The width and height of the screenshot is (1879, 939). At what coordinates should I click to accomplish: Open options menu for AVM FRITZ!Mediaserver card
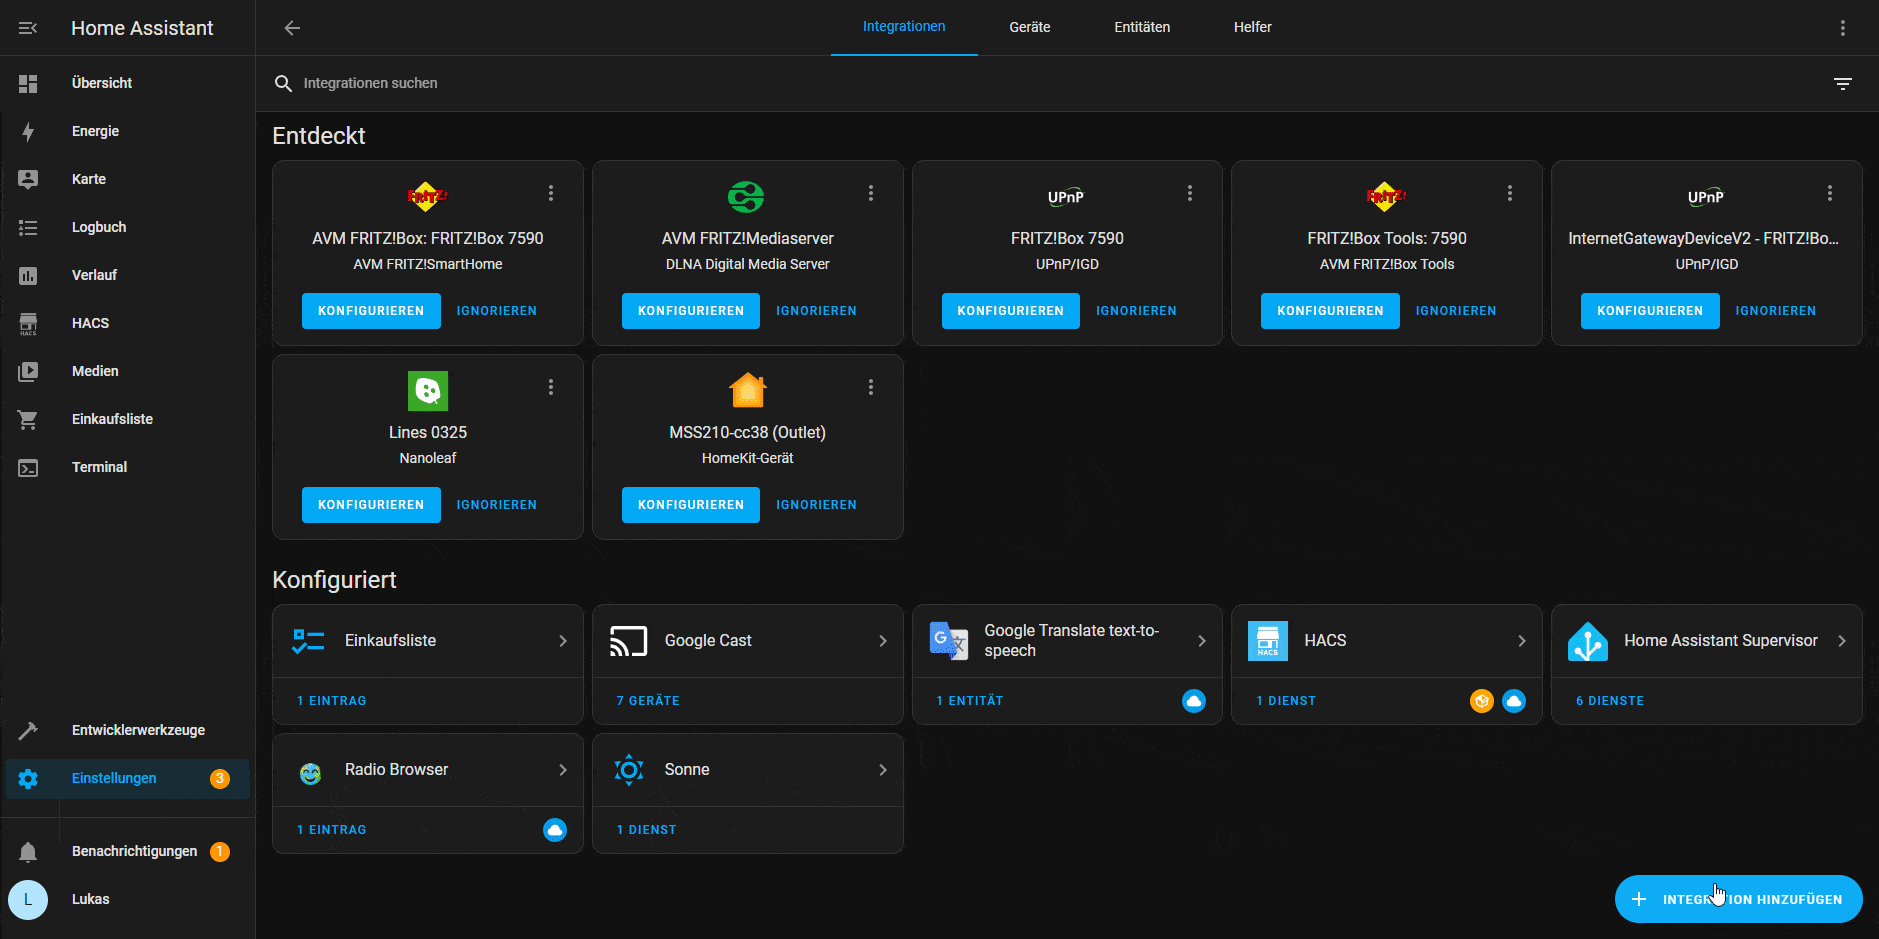click(871, 193)
